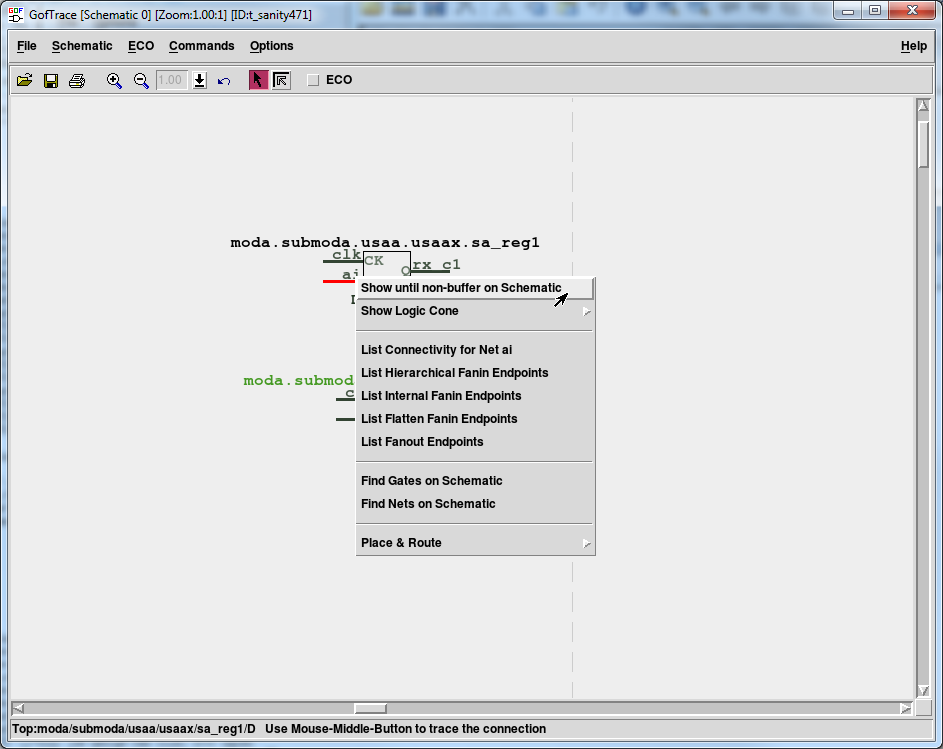Click the download arrow toolbar icon

click(200, 80)
